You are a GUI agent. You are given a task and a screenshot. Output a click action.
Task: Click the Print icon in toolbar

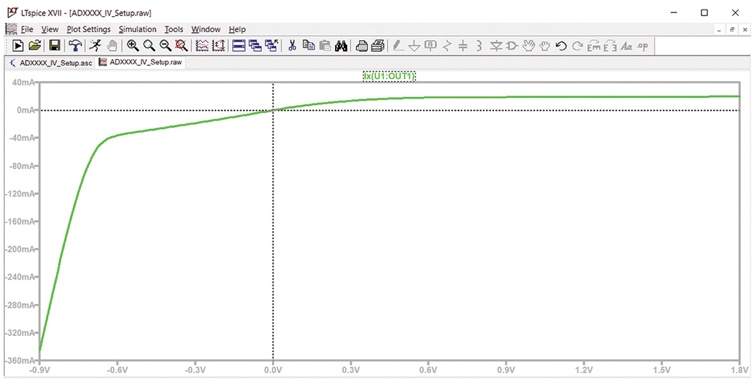[362, 46]
